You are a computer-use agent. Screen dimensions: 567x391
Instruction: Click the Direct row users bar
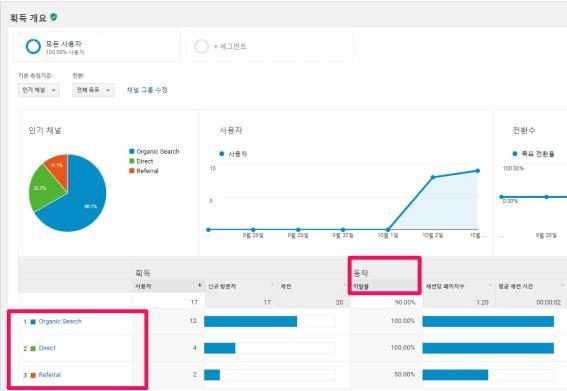[x=220, y=348]
